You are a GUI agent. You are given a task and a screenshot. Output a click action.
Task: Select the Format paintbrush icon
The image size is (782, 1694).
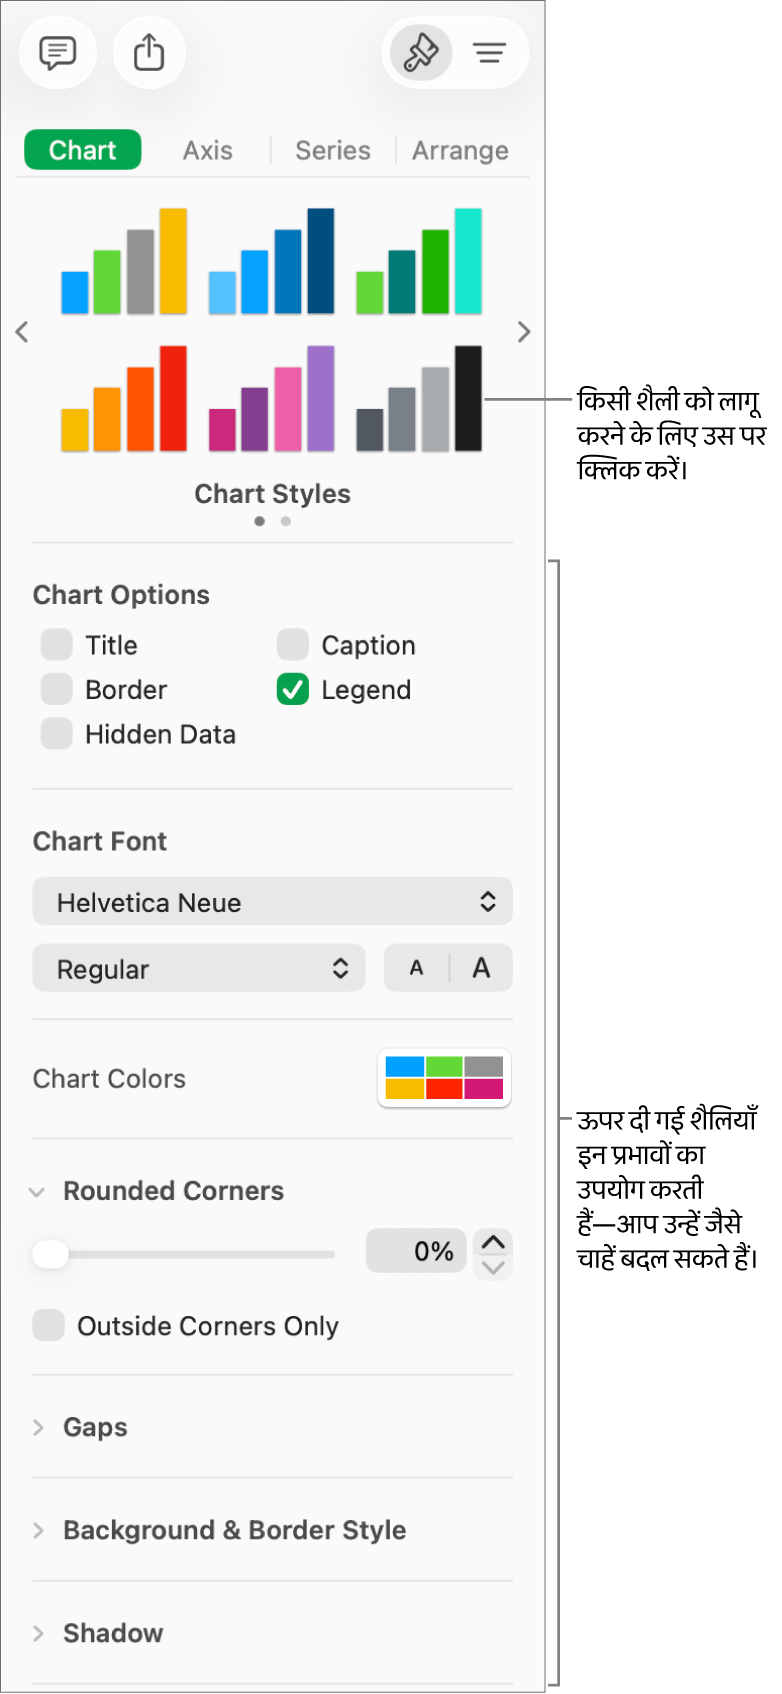420,52
